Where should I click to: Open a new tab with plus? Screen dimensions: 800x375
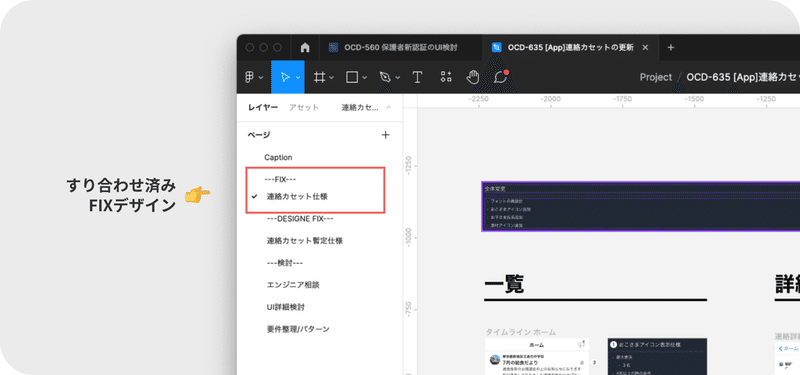(671, 47)
